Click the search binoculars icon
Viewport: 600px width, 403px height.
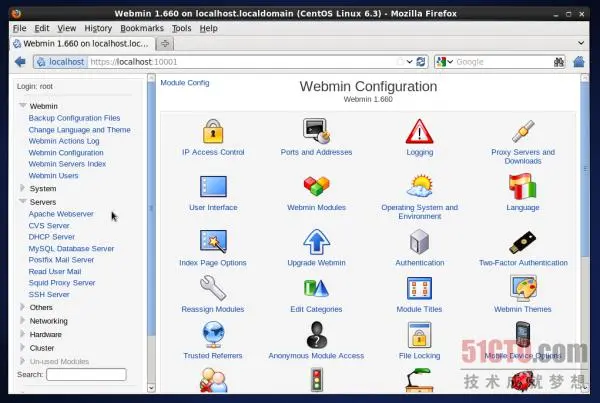tap(559, 62)
